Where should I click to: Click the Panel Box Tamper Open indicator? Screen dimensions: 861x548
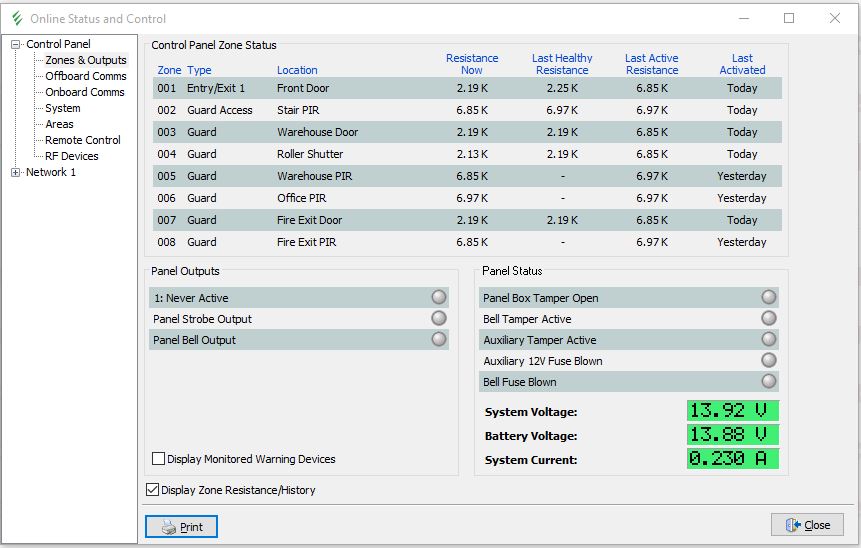(x=768, y=297)
